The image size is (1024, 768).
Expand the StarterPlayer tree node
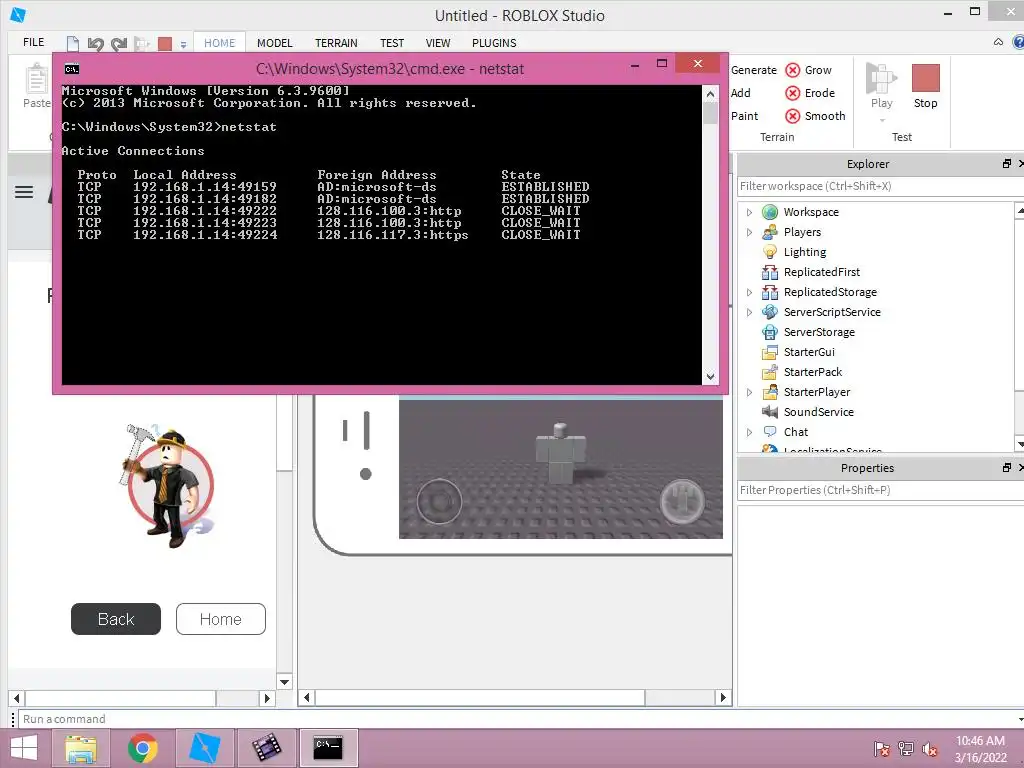point(749,392)
